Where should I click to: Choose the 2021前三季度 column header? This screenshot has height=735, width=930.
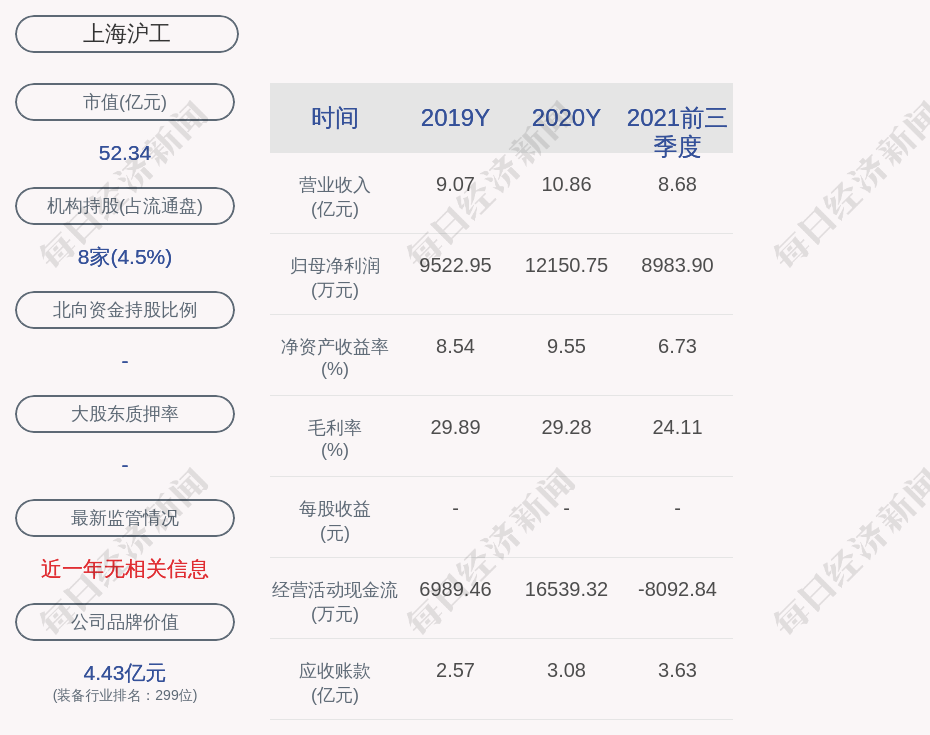677,131
